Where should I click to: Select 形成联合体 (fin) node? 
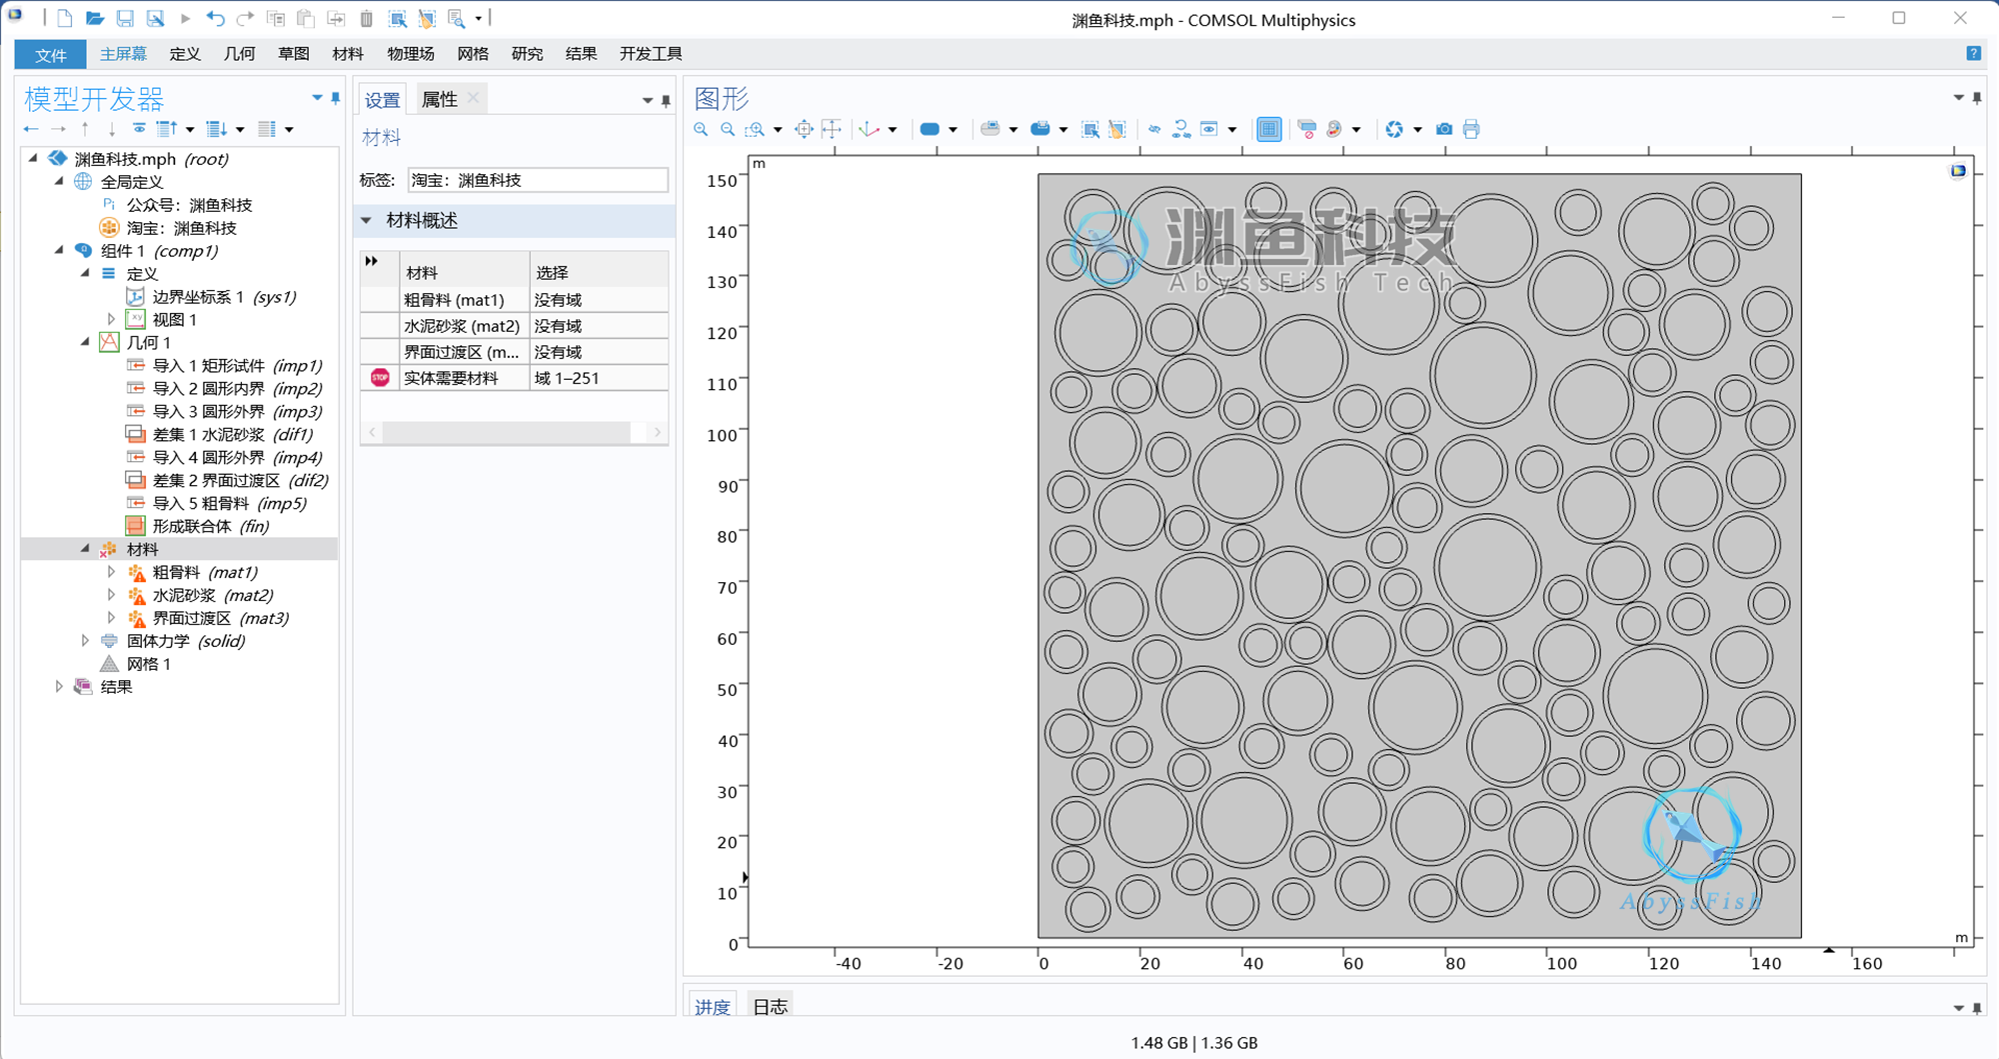tap(210, 526)
